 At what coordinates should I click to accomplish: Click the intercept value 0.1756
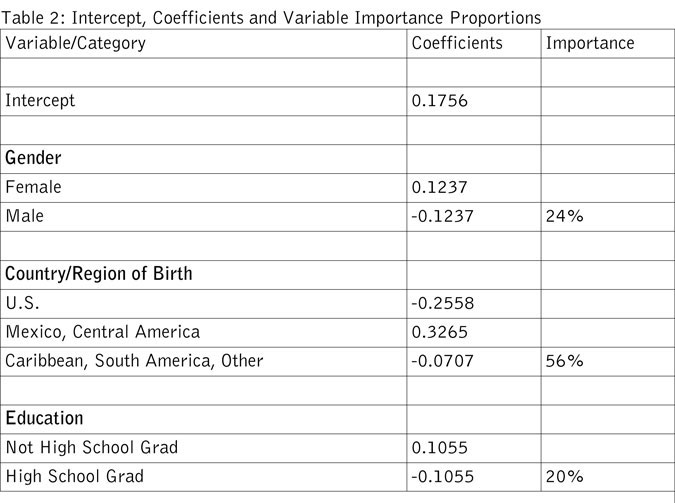438,101
